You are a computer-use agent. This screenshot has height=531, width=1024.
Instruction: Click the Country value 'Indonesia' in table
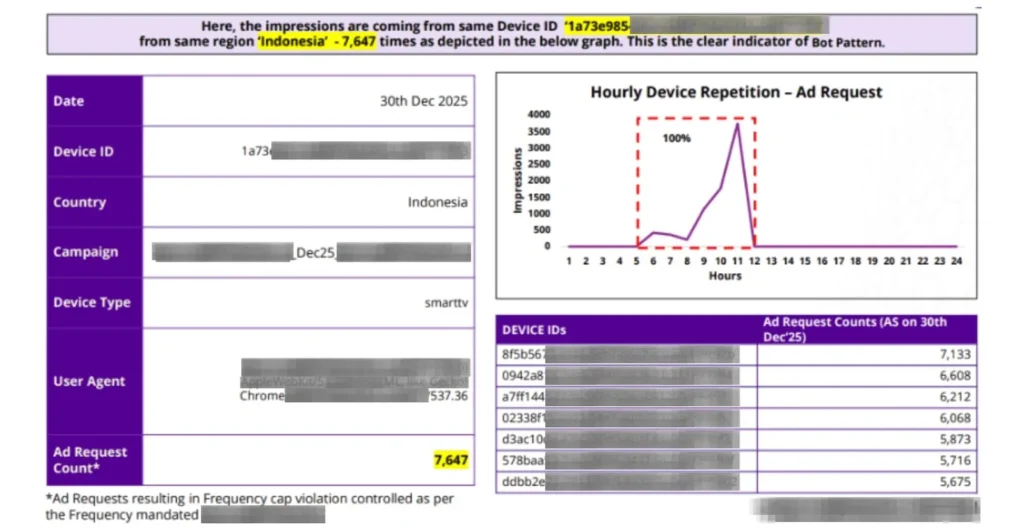pyautogui.click(x=437, y=202)
